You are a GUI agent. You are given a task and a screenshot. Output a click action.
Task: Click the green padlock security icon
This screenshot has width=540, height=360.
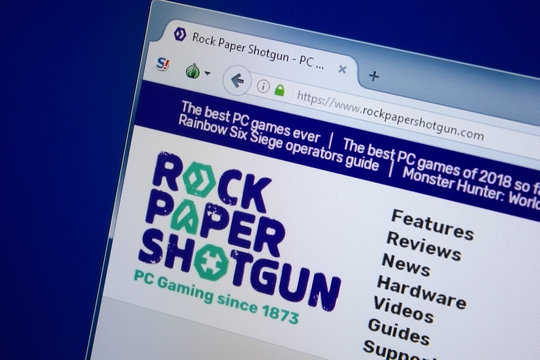(280, 90)
